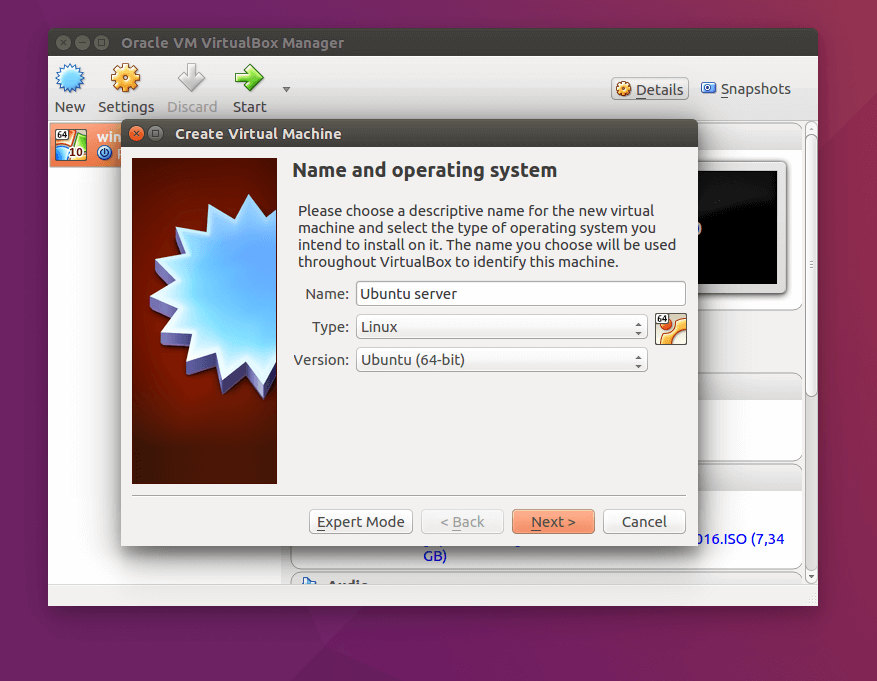Open Settings gear icon in toolbar
Viewport: 877px width, 681px height.
pos(125,78)
